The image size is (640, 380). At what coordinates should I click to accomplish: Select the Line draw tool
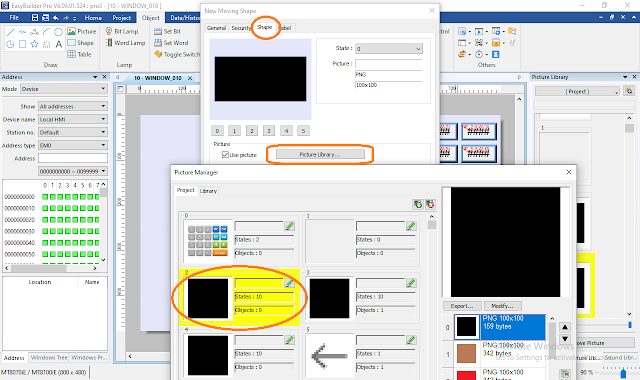[11, 31]
